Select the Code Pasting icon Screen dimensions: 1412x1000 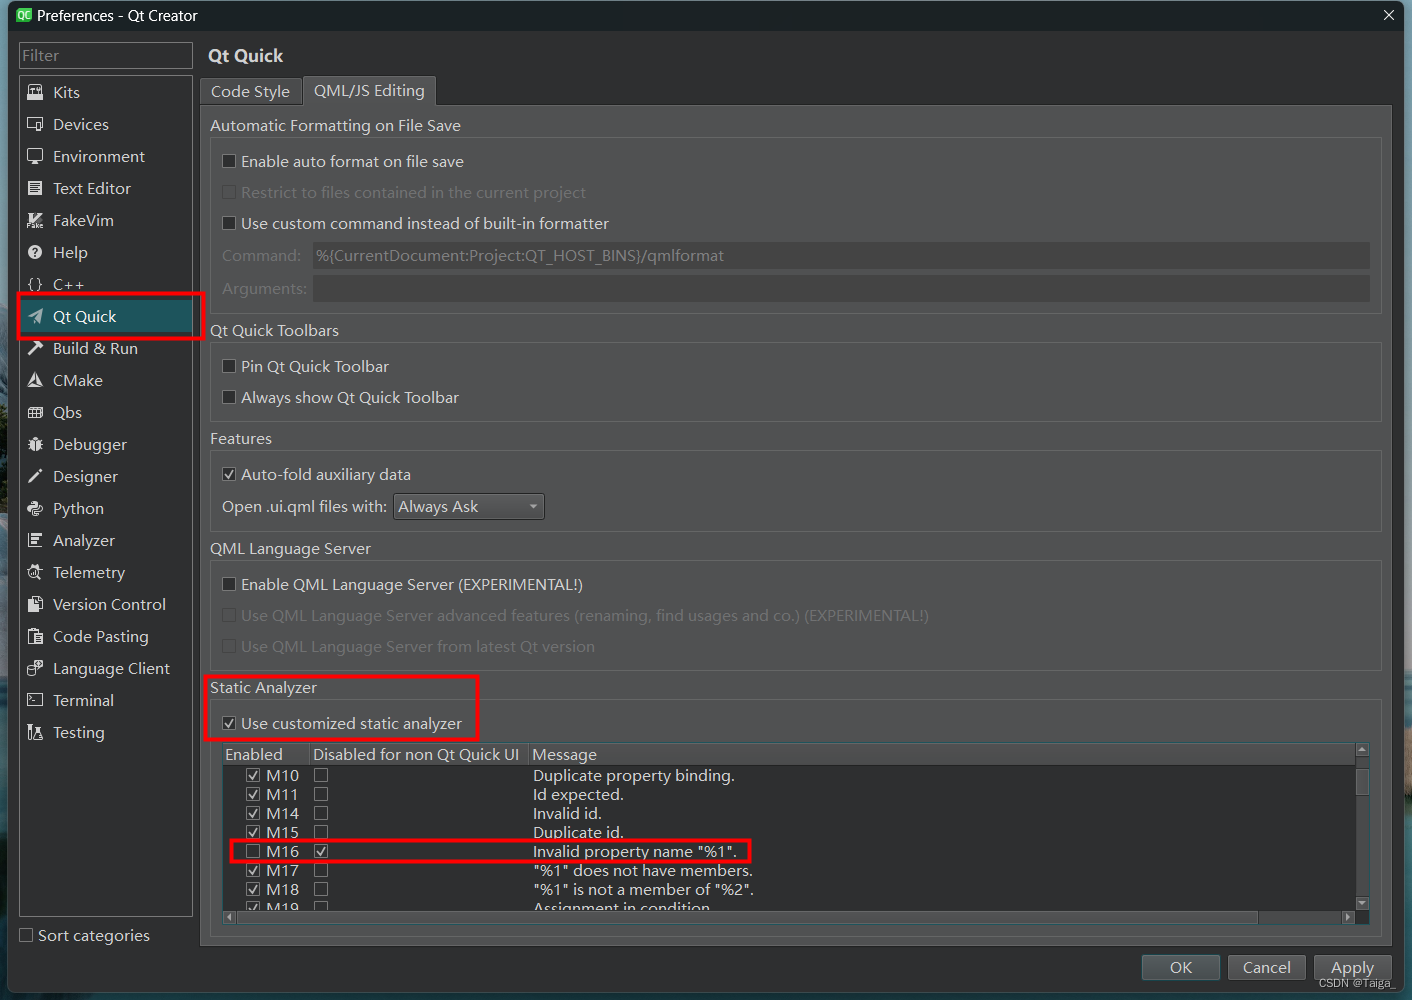click(x=35, y=636)
